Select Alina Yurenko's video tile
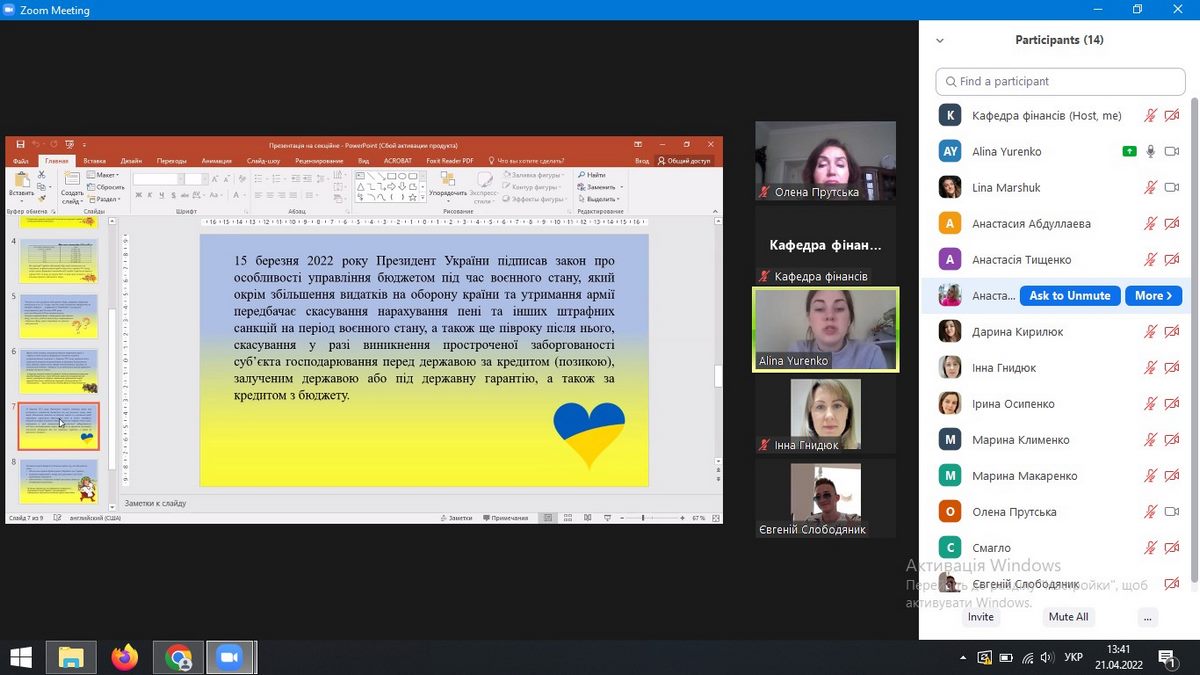Screen dimensions: 1200x675 825,330
